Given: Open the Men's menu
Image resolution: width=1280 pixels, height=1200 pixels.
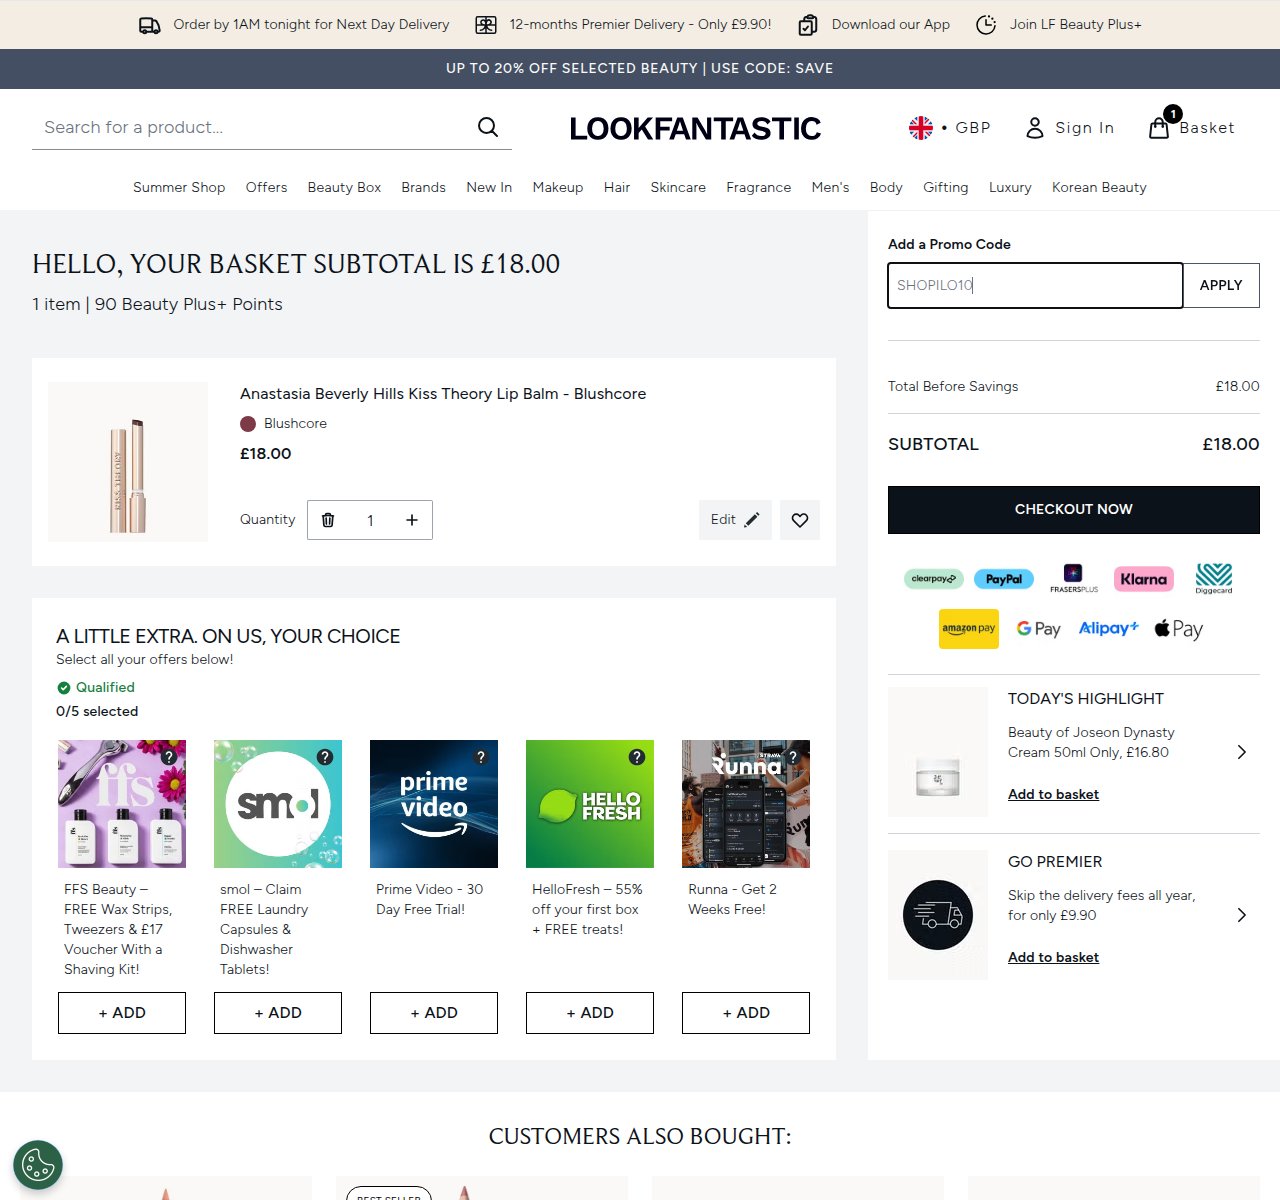Looking at the screenshot, I should 830,187.
